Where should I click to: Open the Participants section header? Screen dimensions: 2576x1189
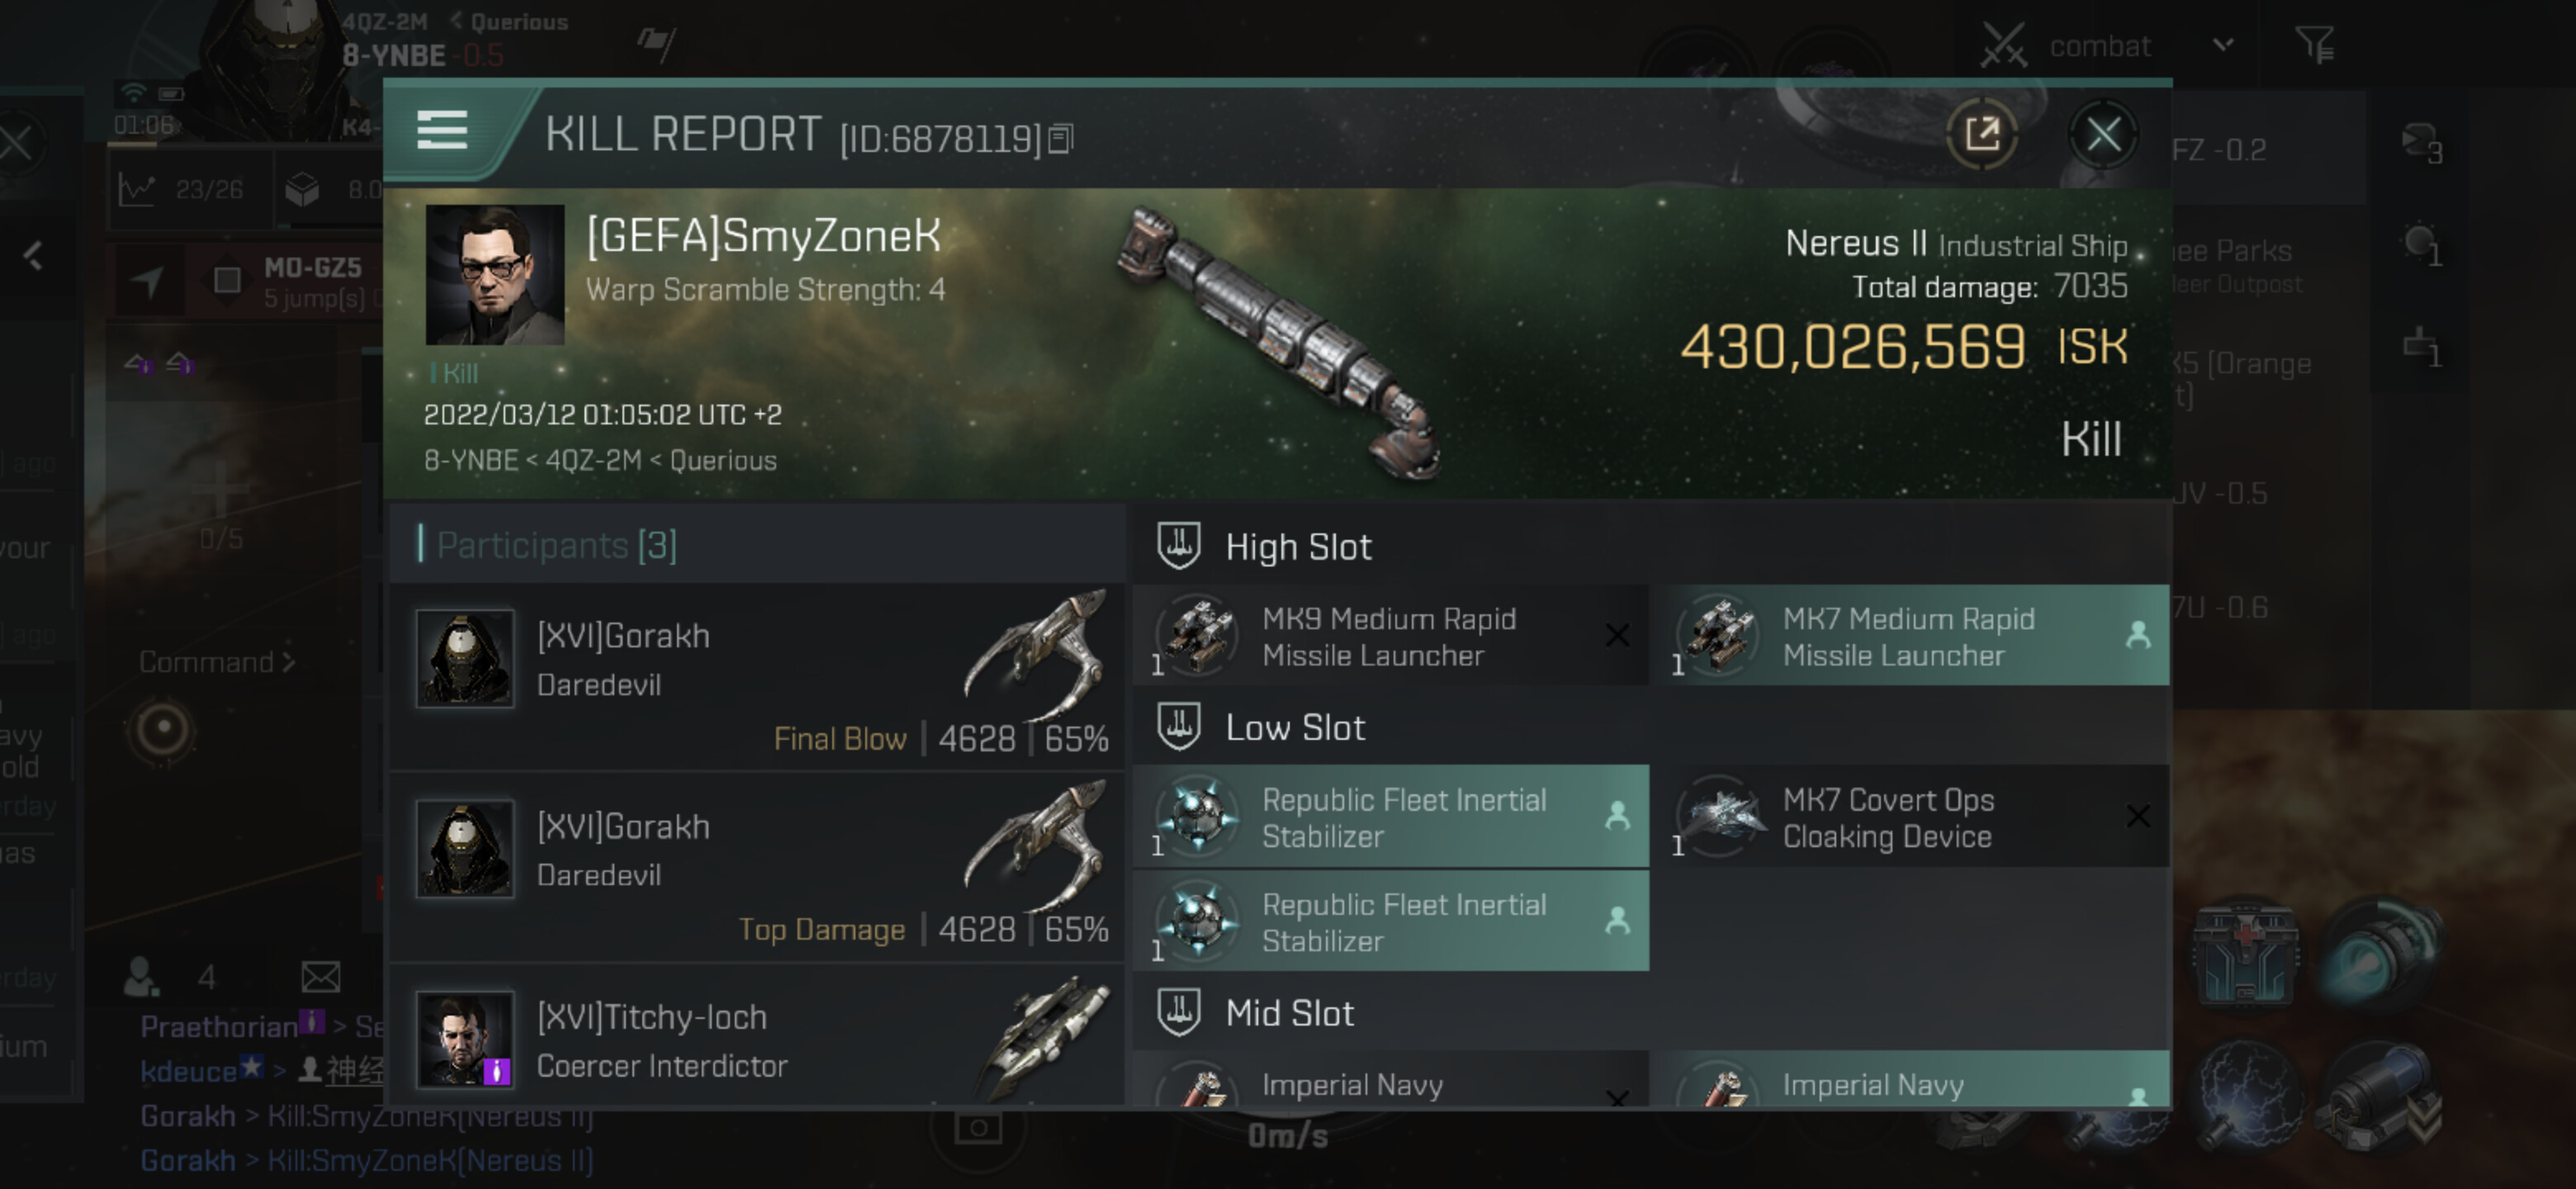point(557,545)
